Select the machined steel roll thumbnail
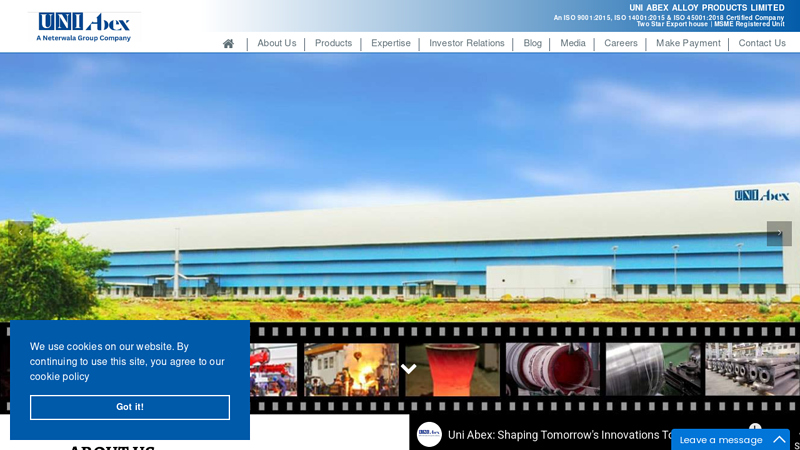The width and height of the screenshot is (800, 450). [x=653, y=369]
